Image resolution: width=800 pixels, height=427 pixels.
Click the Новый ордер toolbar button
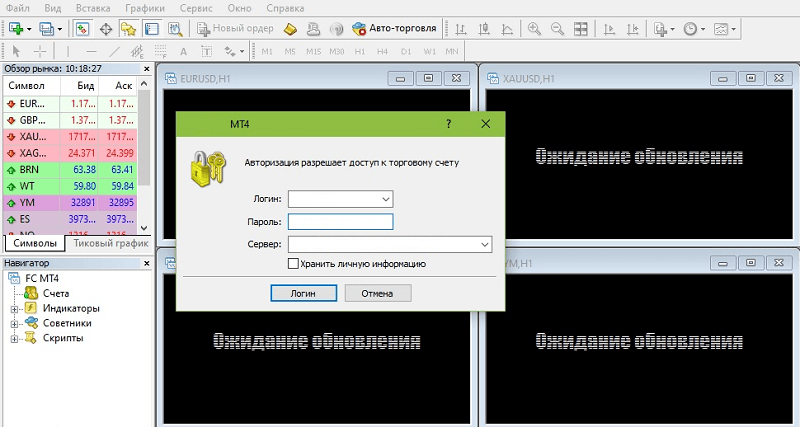click(x=236, y=29)
